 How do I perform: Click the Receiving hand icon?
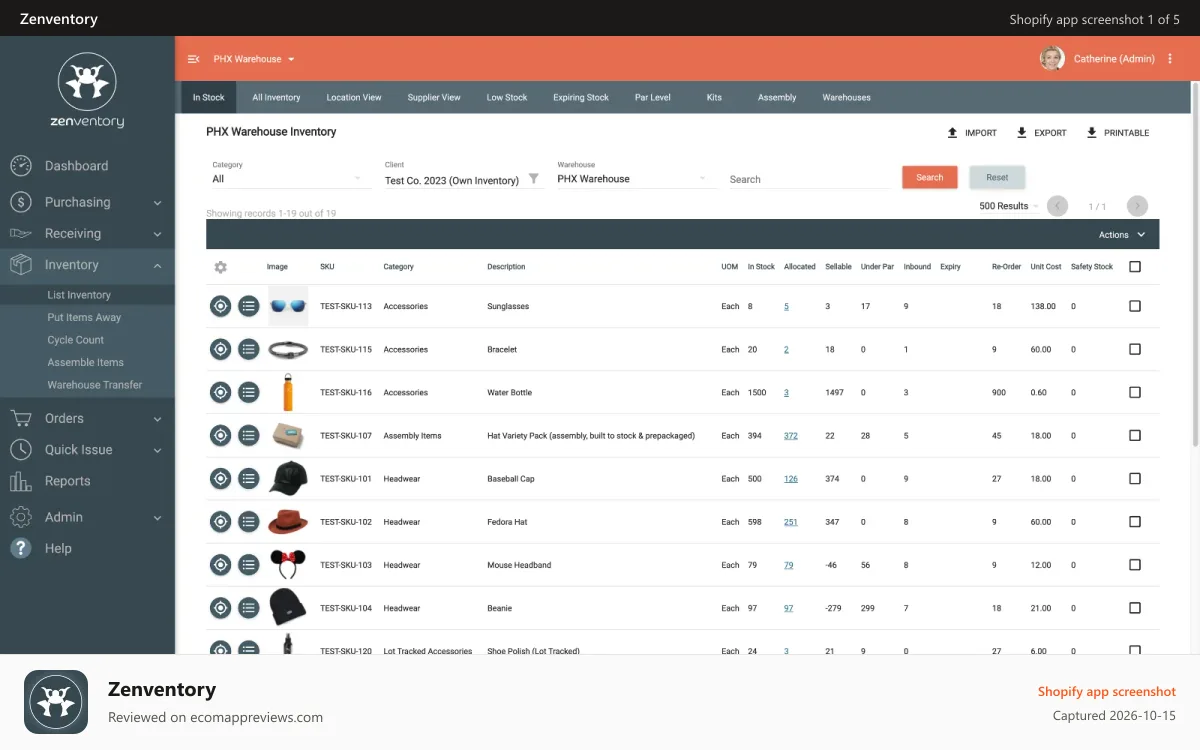21,233
